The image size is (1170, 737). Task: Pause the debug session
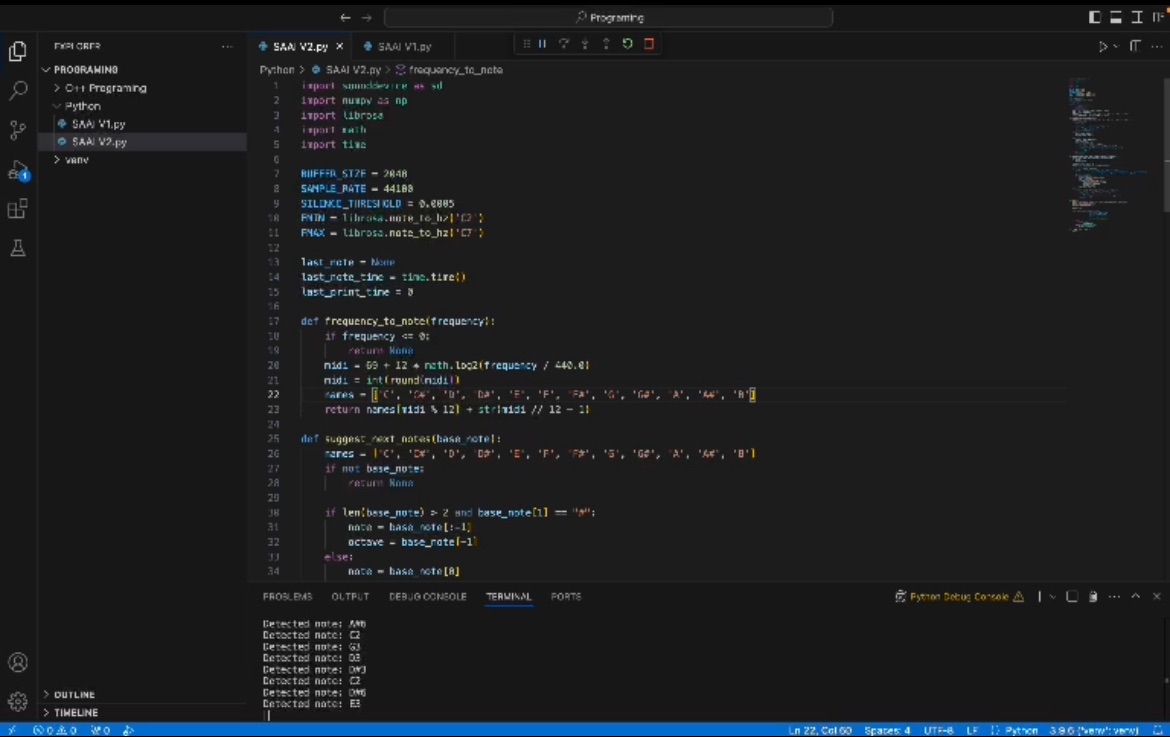pyautogui.click(x=542, y=44)
